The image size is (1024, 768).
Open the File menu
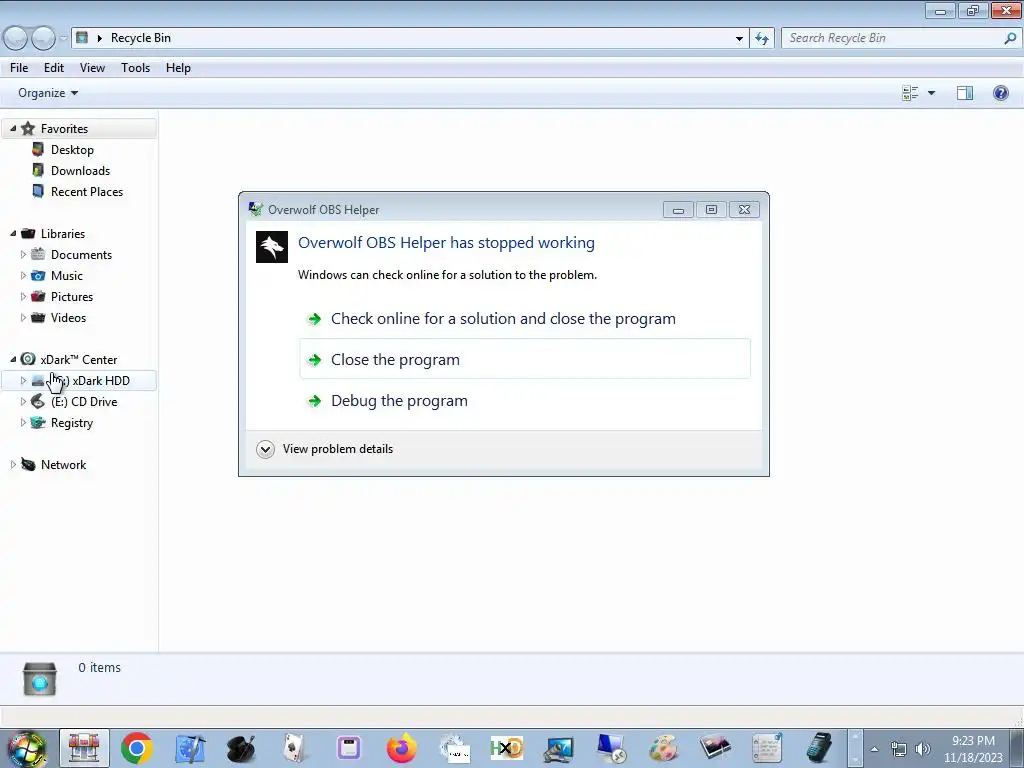click(19, 68)
